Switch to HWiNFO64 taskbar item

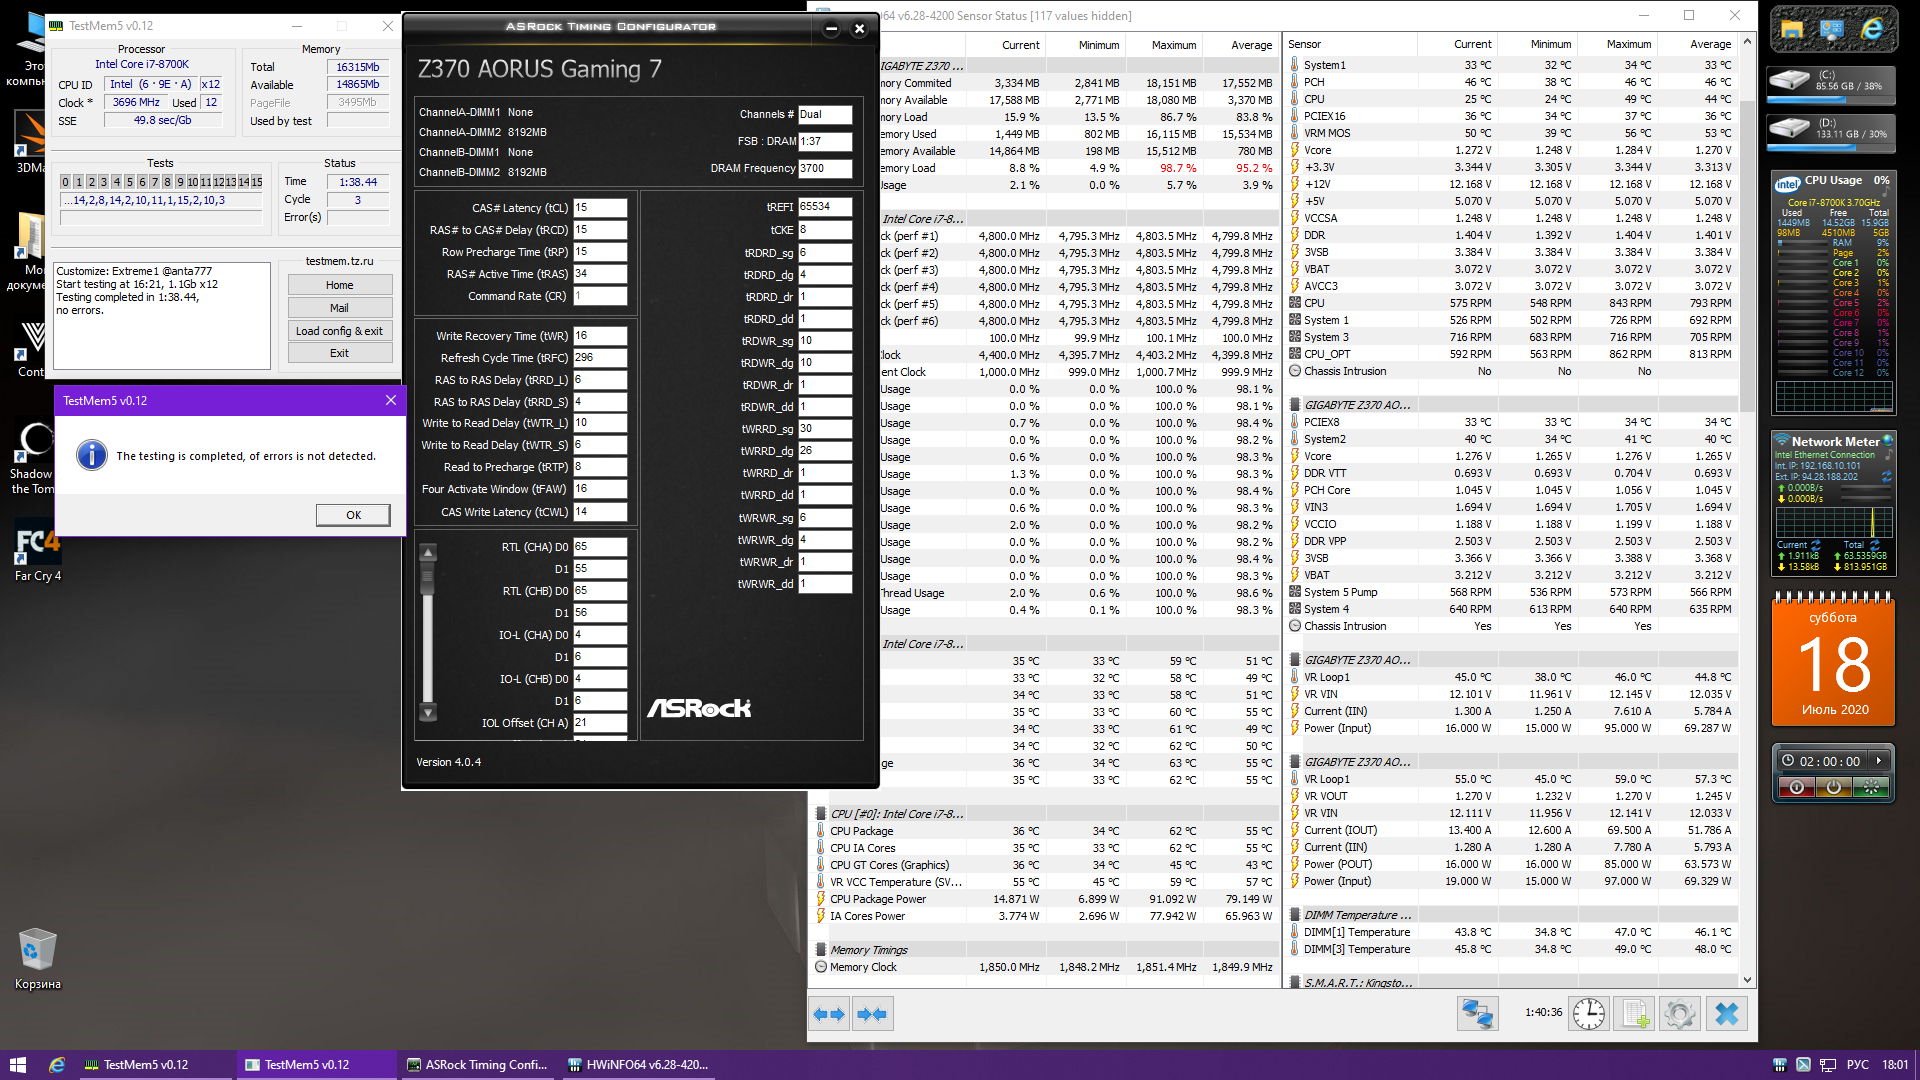pyautogui.click(x=638, y=1065)
